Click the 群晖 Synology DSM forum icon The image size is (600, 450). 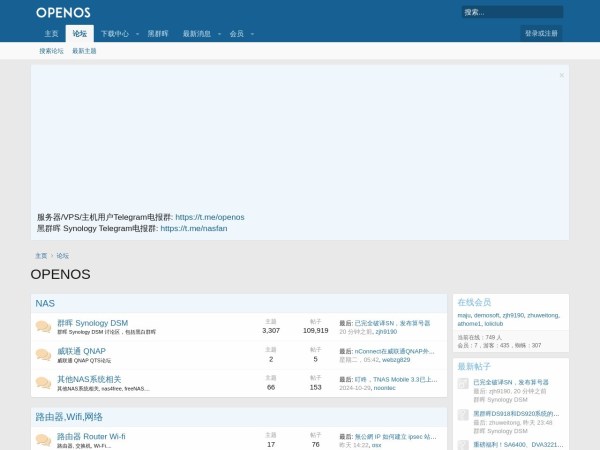click(43, 327)
